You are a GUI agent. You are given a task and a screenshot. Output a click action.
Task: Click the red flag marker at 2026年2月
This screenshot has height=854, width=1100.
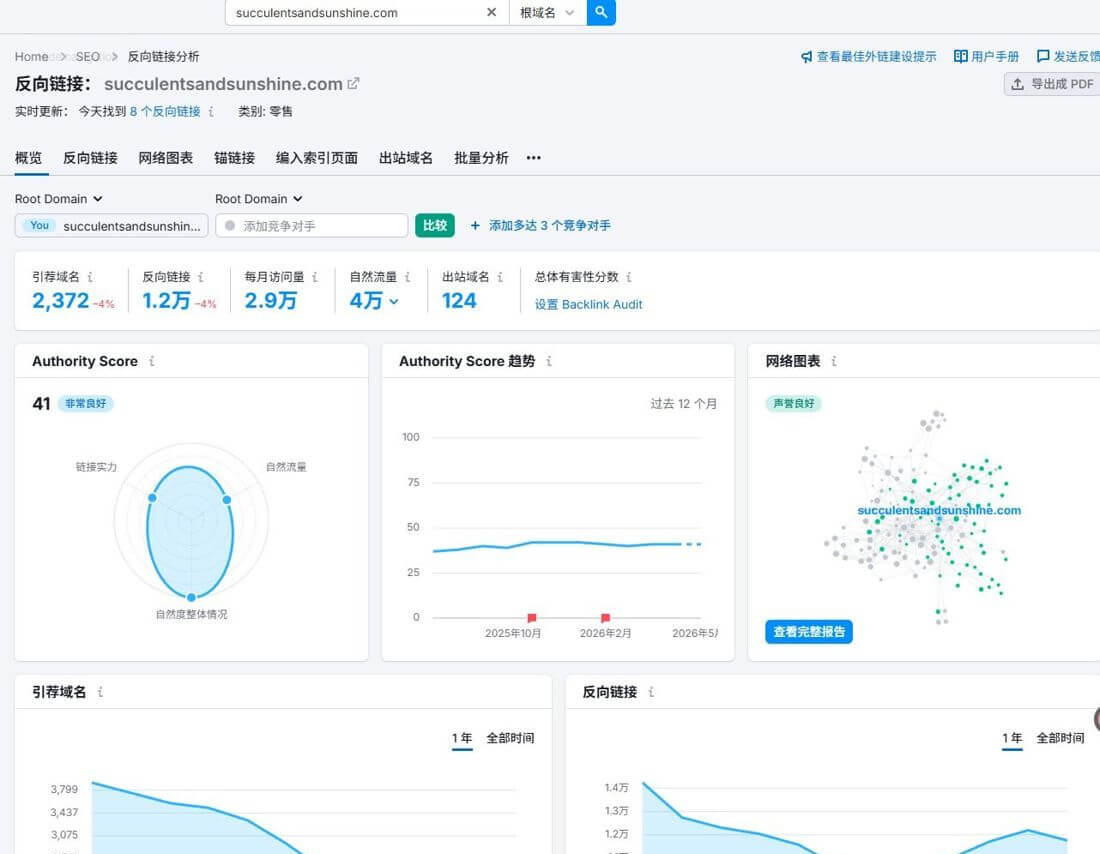(x=605, y=618)
